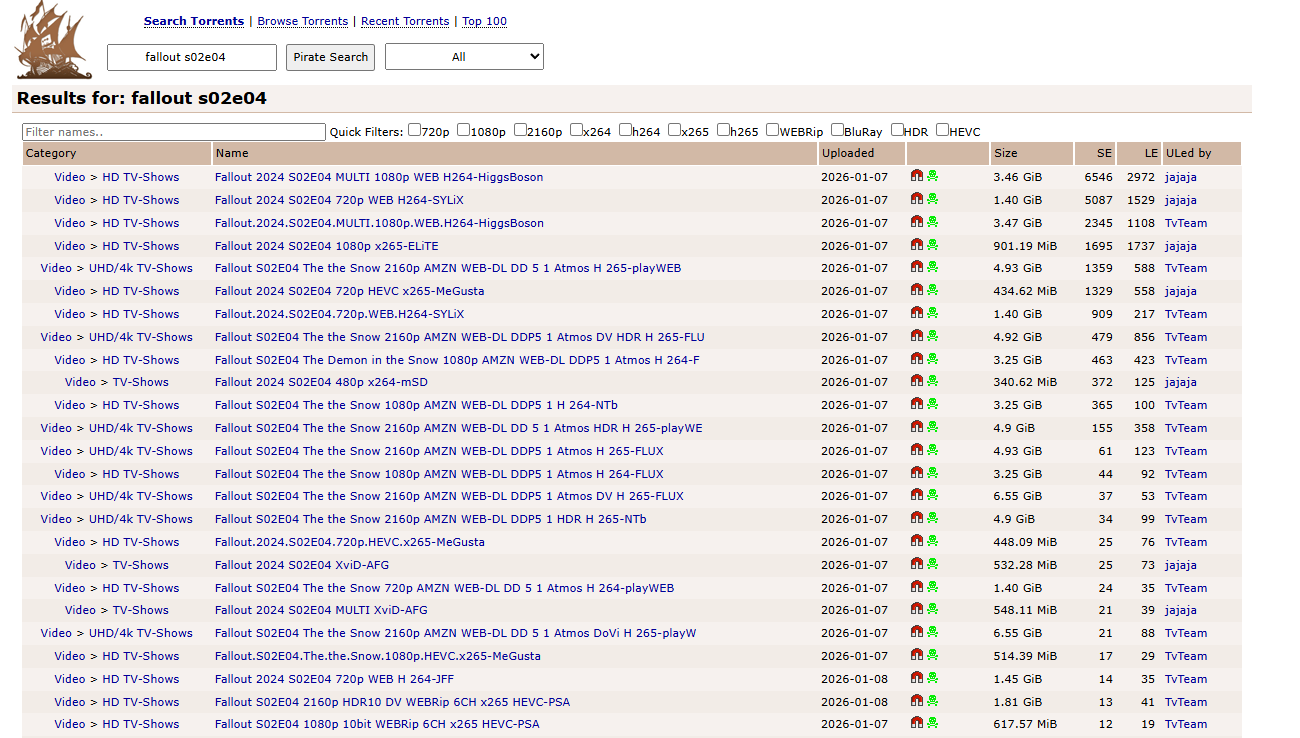Go to Search Torrents
Image resolution: width=1300 pixels, height=738 pixels.
pos(194,21)
